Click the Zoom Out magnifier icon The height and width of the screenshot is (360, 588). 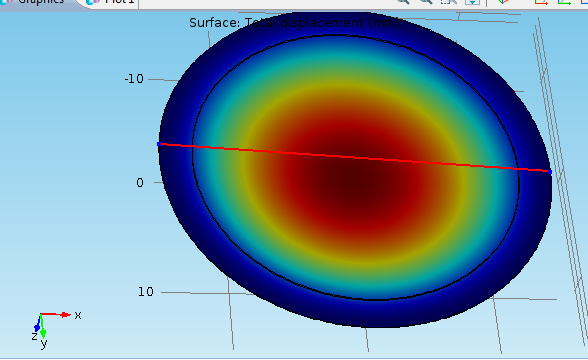tap(426, 2)
